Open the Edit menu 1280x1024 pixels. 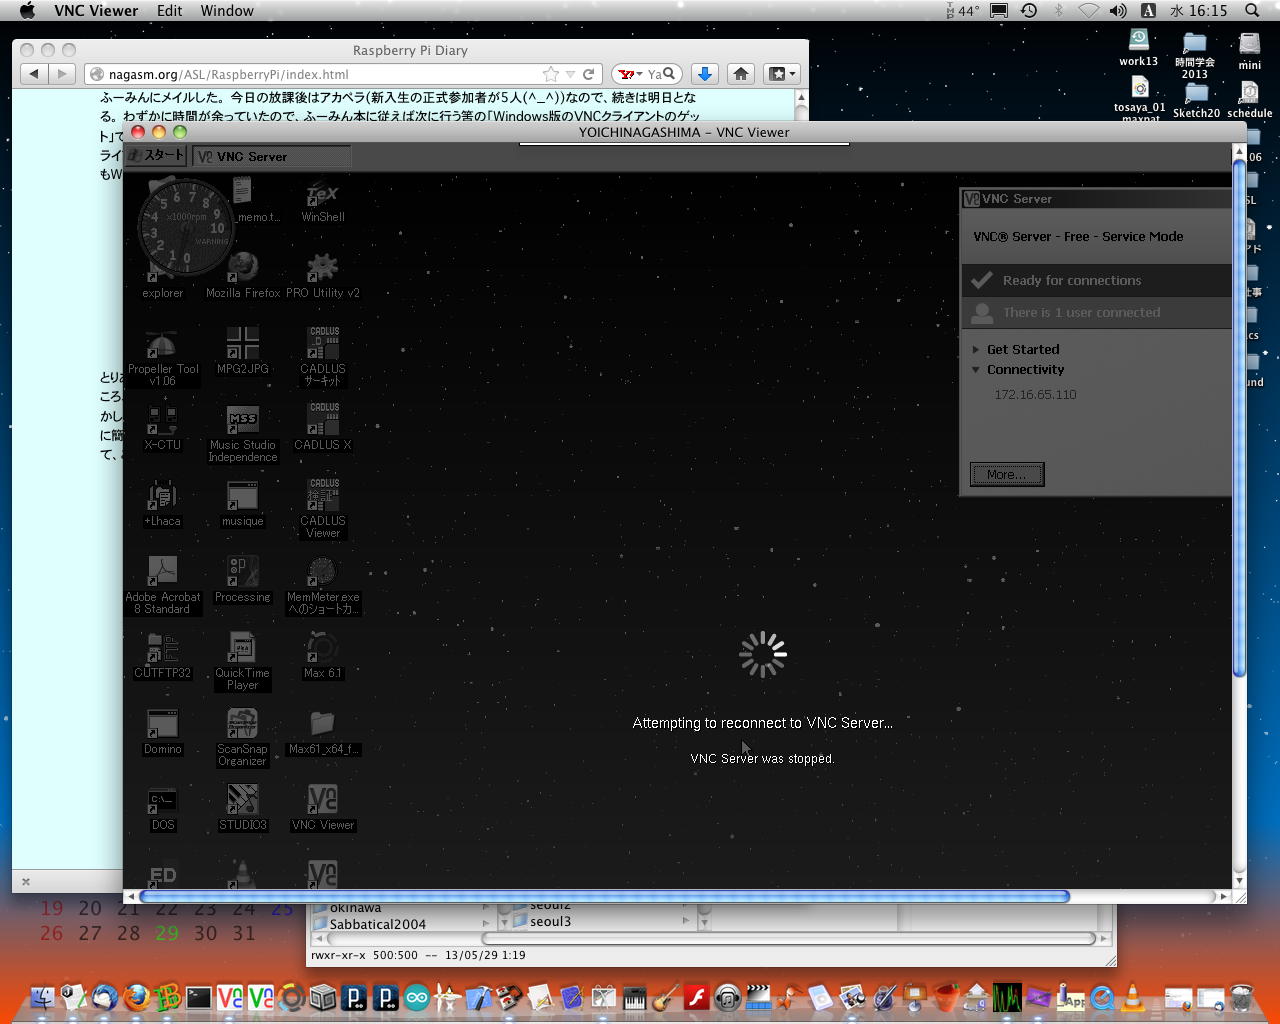[x=169, y=11]
